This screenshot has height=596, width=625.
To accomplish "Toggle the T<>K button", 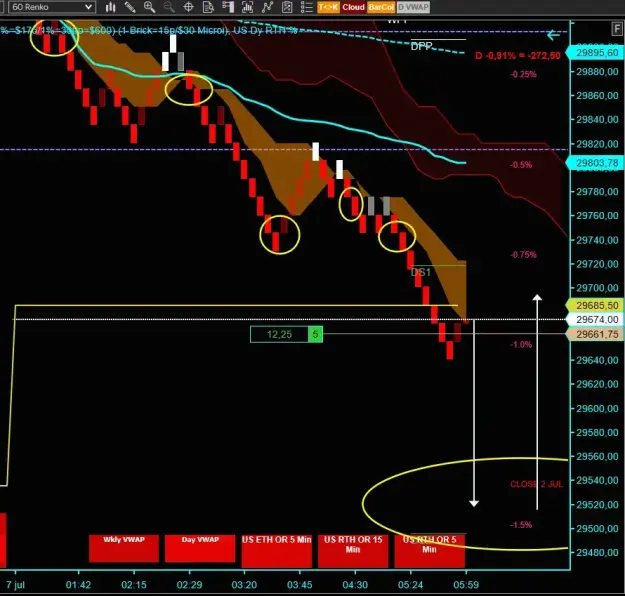I will click(x=328, y=7).
